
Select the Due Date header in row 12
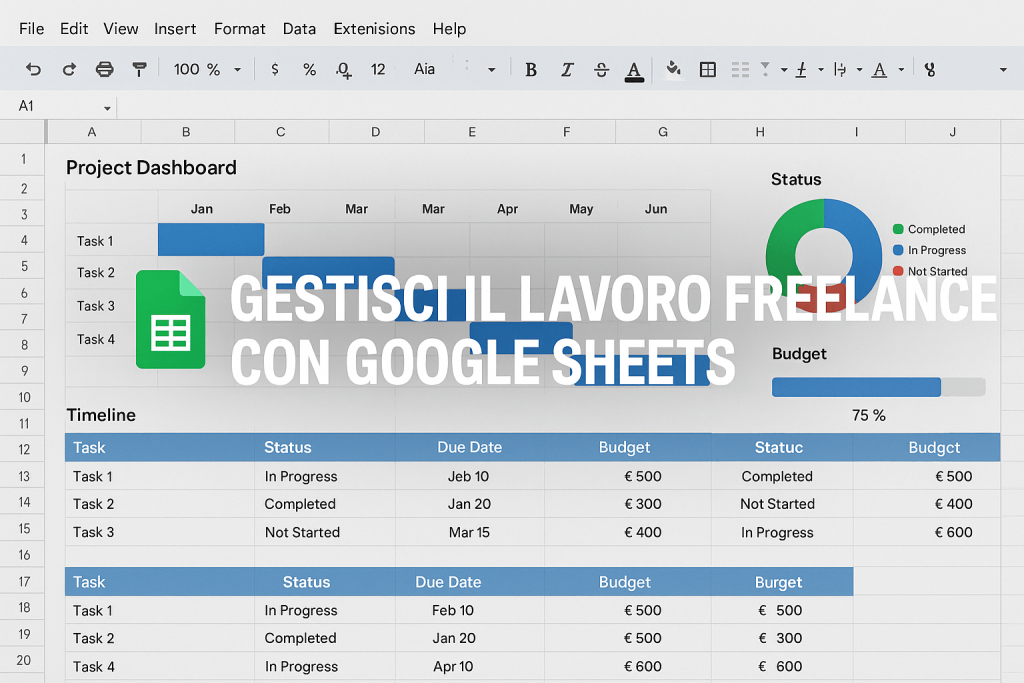(x=470, y=447)
